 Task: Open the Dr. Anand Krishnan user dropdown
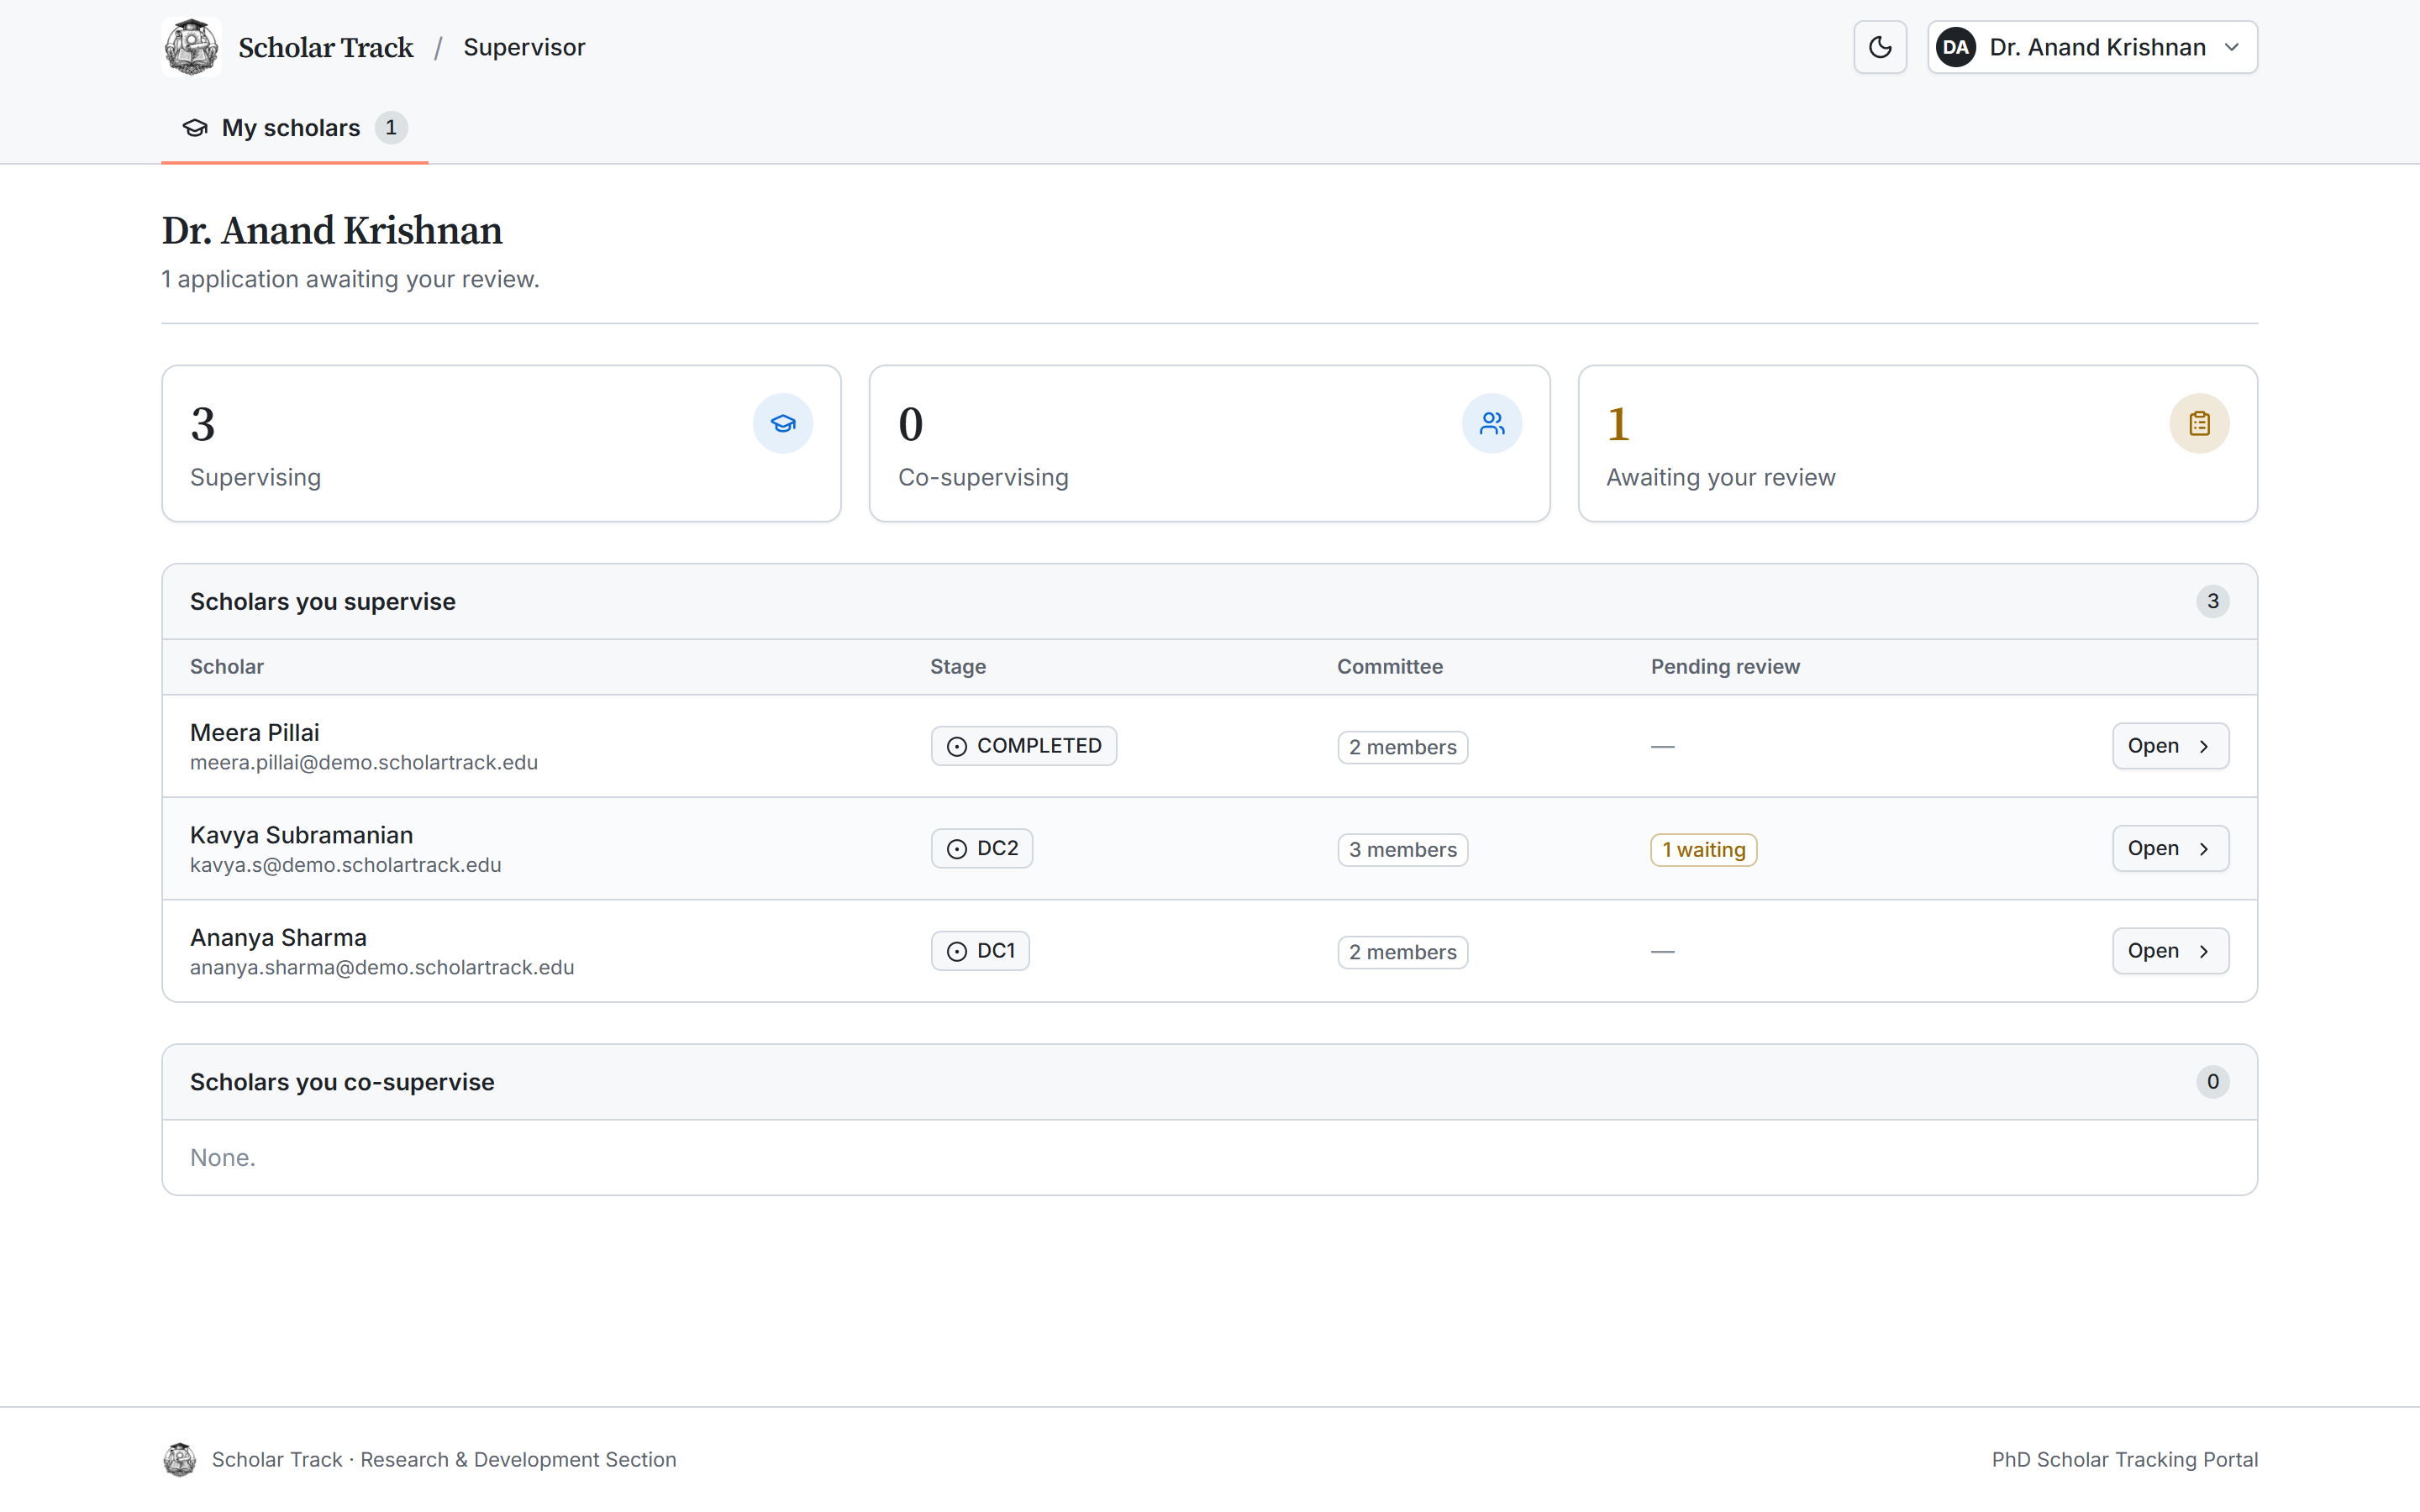click(x=2092, y=47)
